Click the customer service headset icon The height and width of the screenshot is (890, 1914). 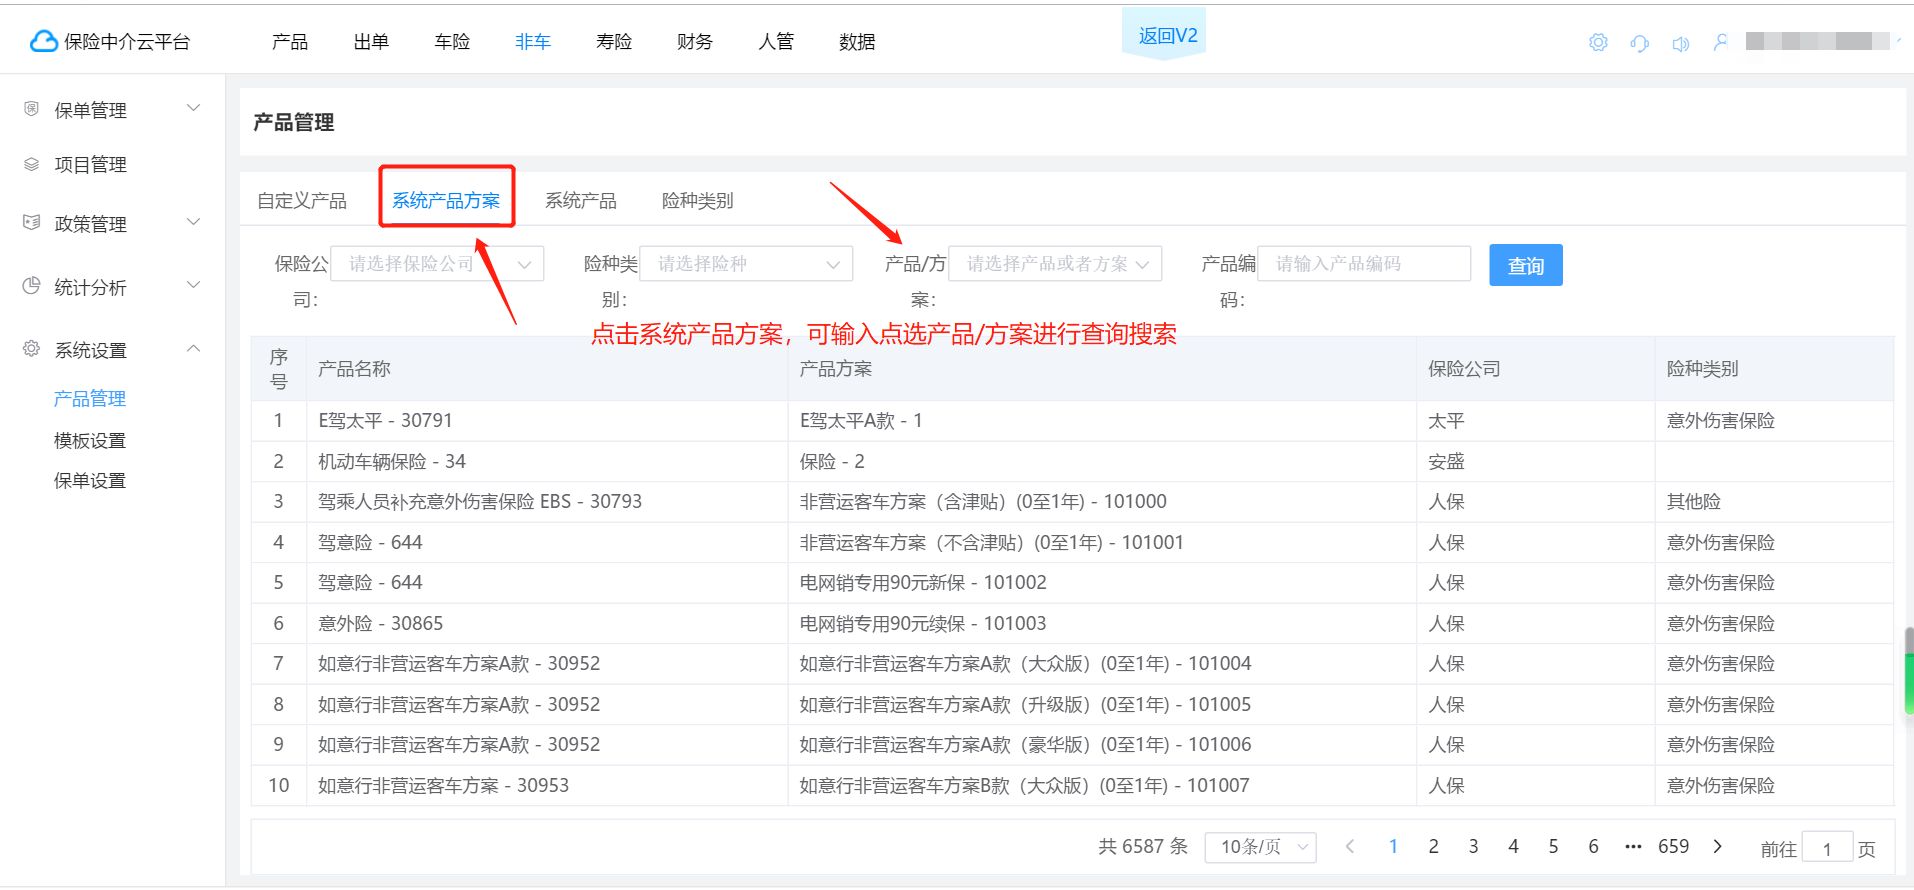click(1639, 43)
